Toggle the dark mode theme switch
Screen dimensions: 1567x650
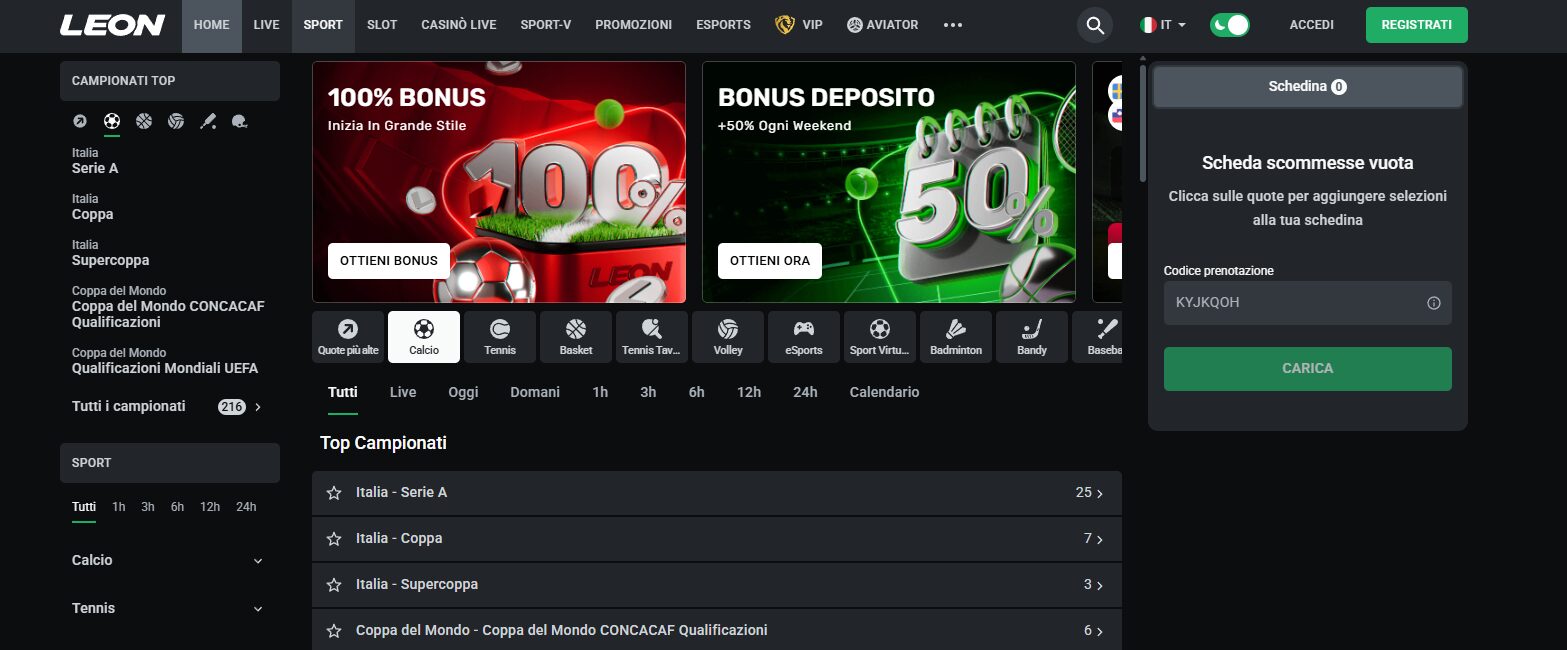pyautogui.click(x=1229, y=25)
